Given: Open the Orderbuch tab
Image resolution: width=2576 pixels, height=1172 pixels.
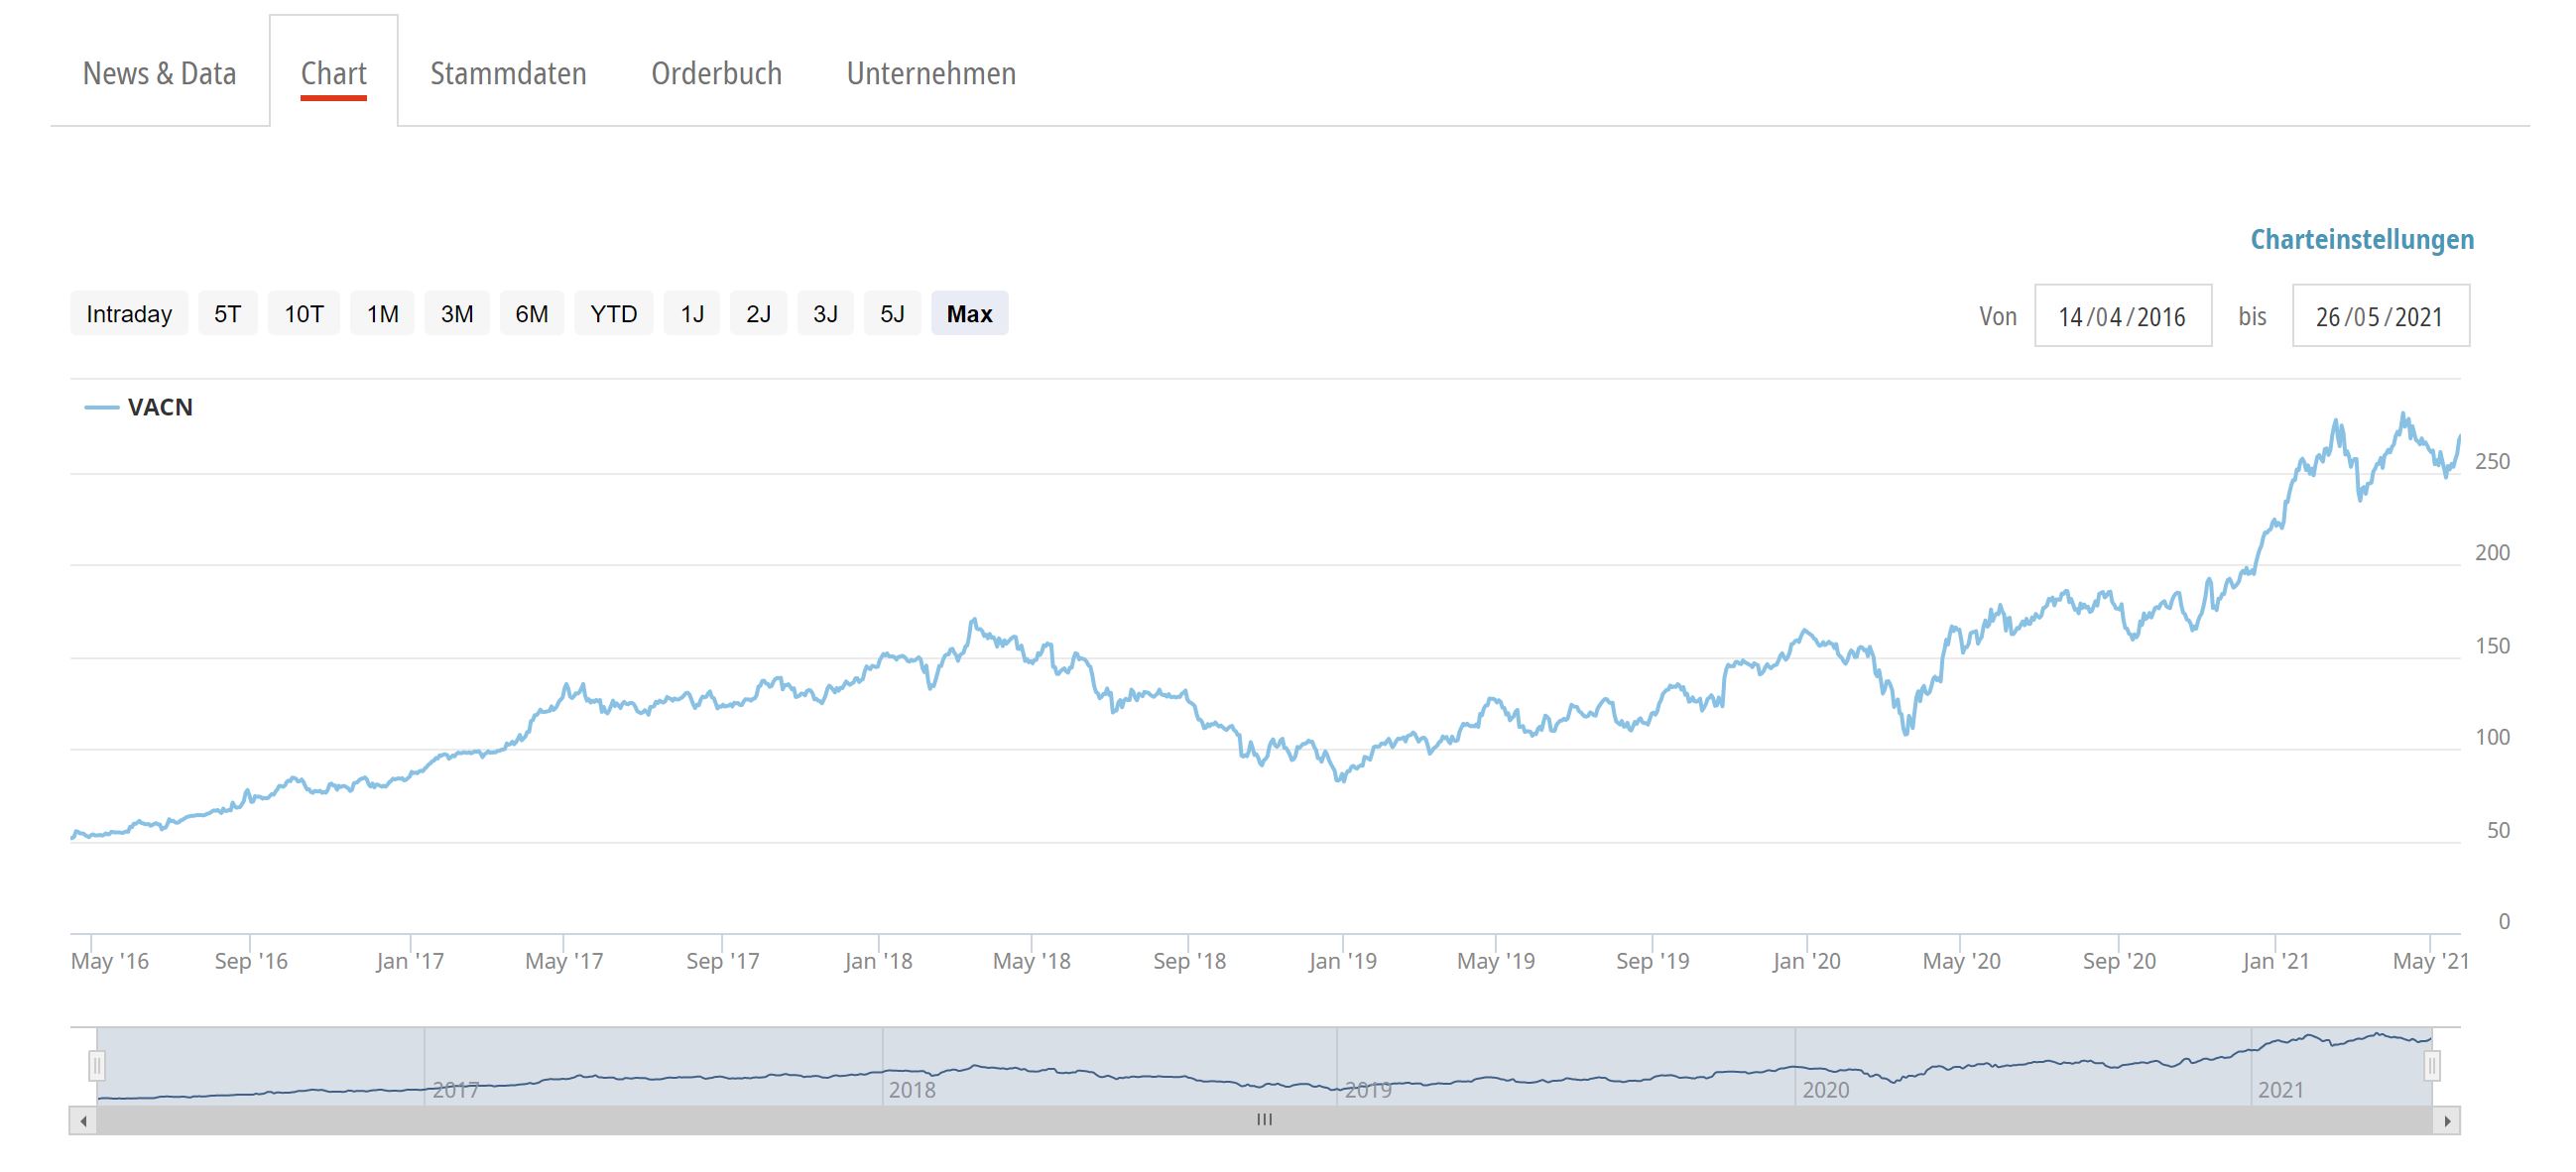Looking at the screenshot, I should pos(716,73).
